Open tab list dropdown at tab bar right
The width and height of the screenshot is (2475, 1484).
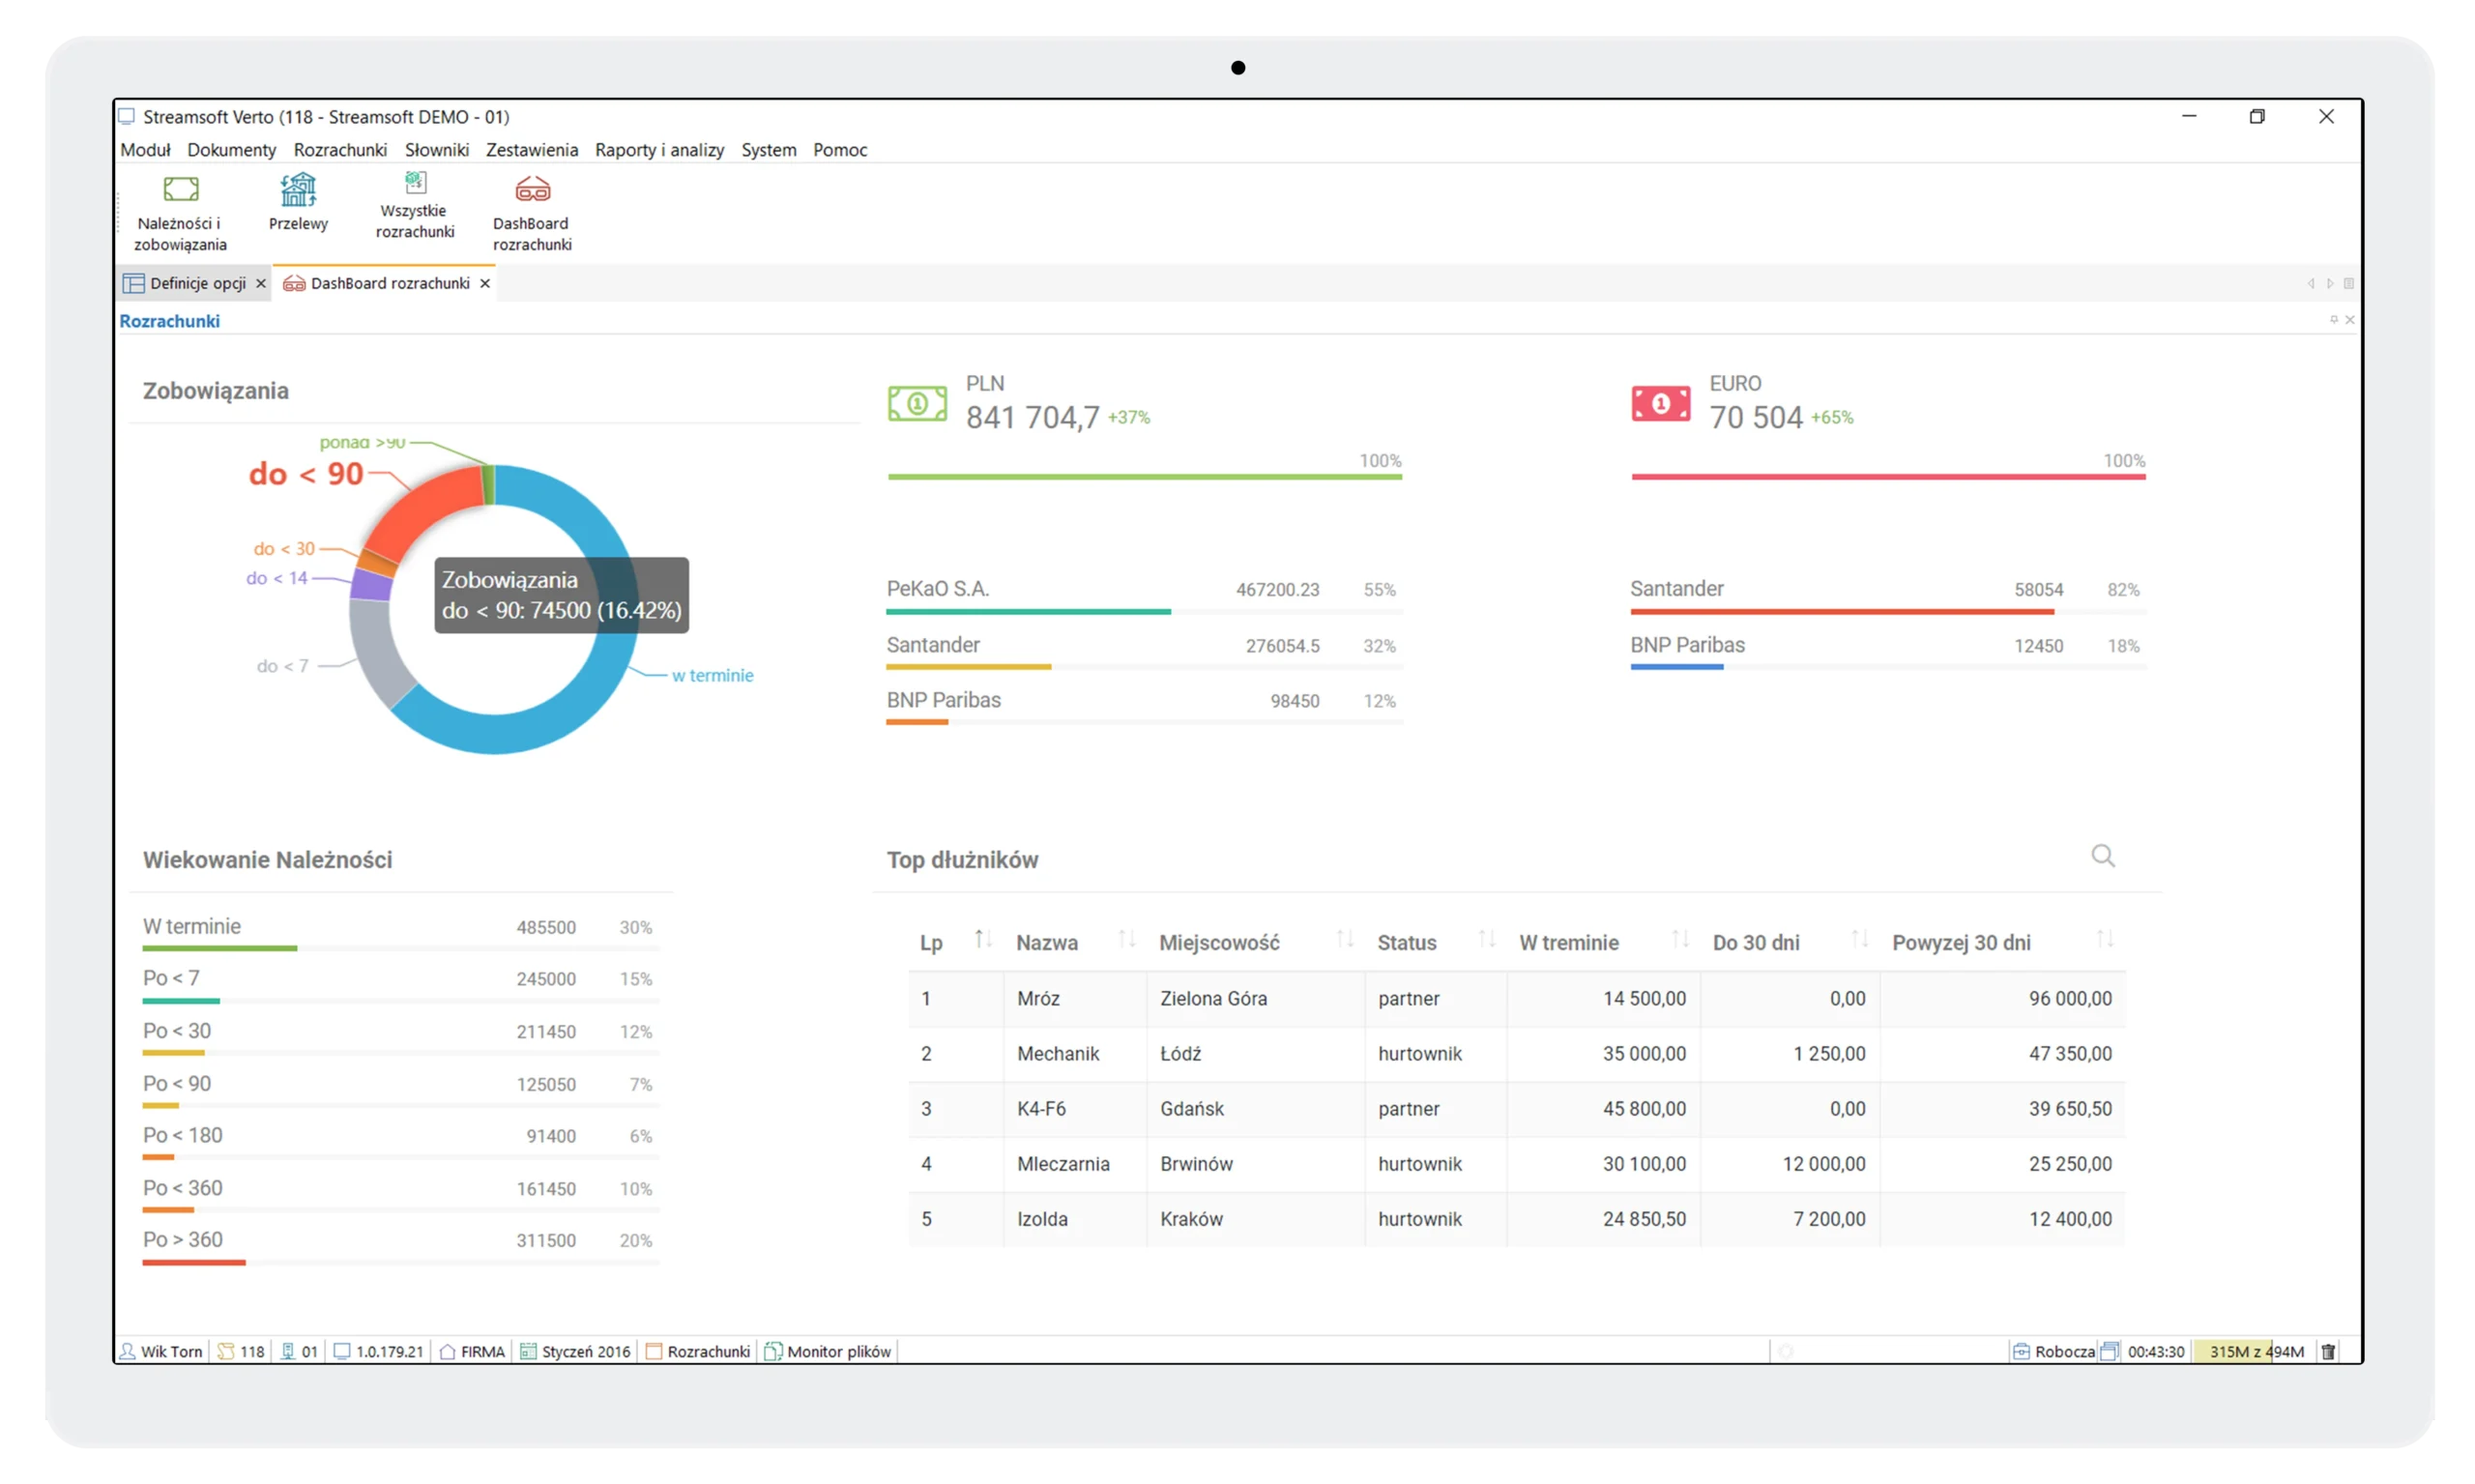(2348, 284)
